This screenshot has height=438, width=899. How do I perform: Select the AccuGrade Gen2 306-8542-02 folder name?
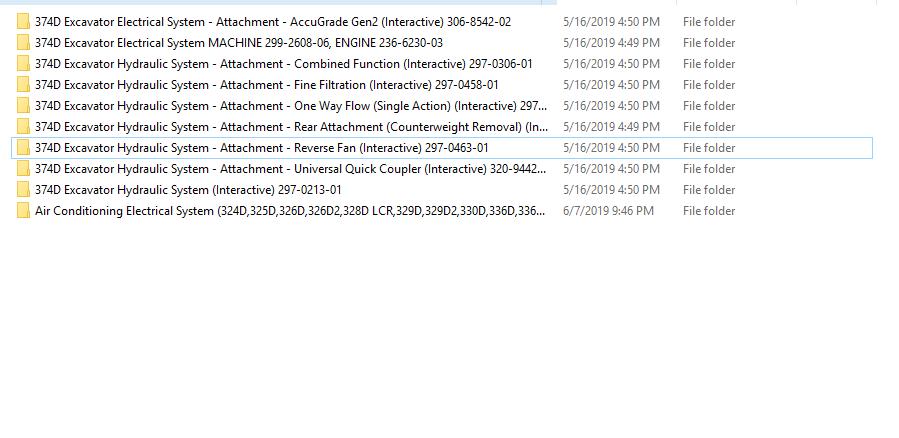pyautogui.click(x=273, y=22)
